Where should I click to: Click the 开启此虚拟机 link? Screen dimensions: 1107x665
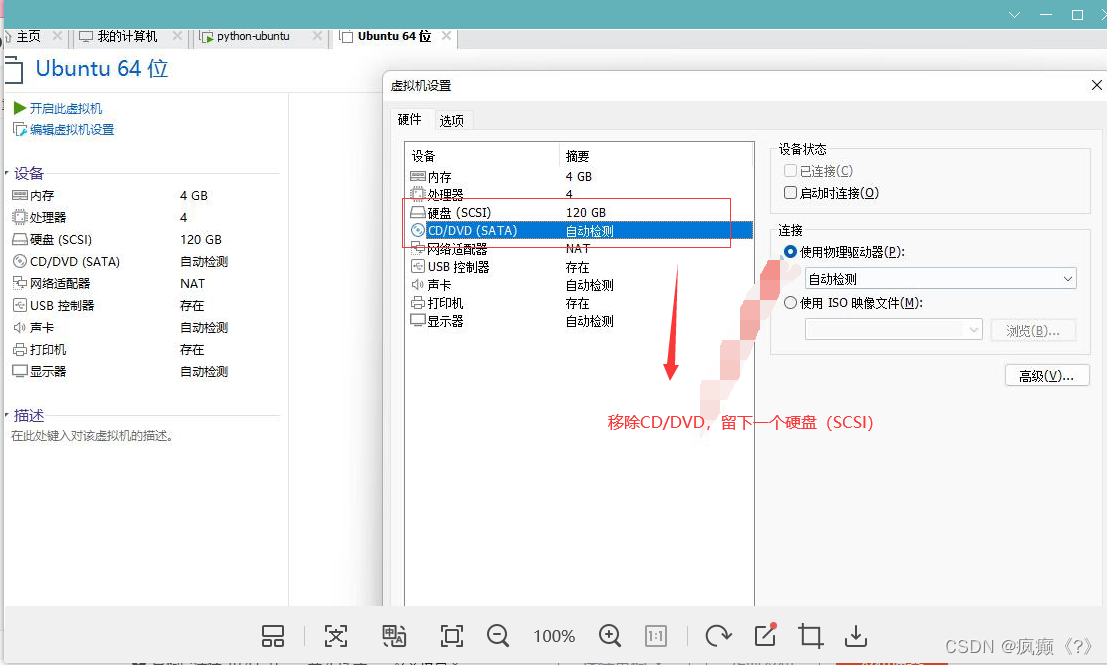66,108
